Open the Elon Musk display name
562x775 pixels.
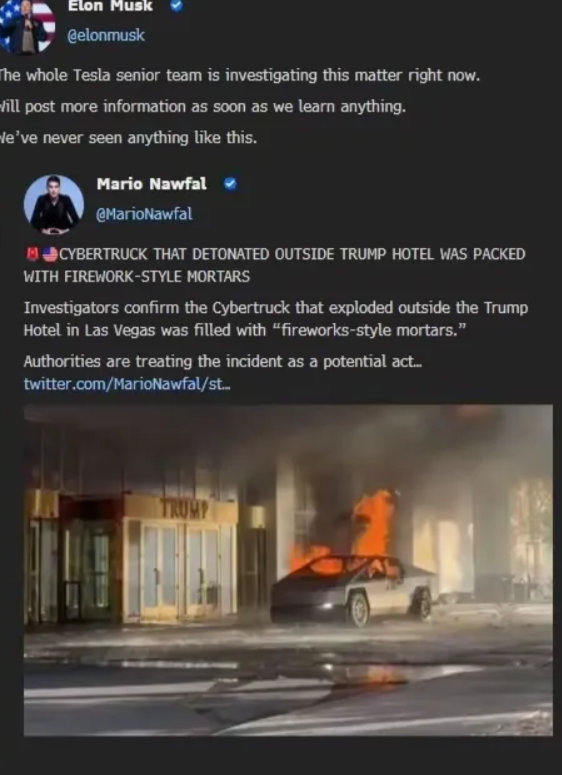[110, 5]
